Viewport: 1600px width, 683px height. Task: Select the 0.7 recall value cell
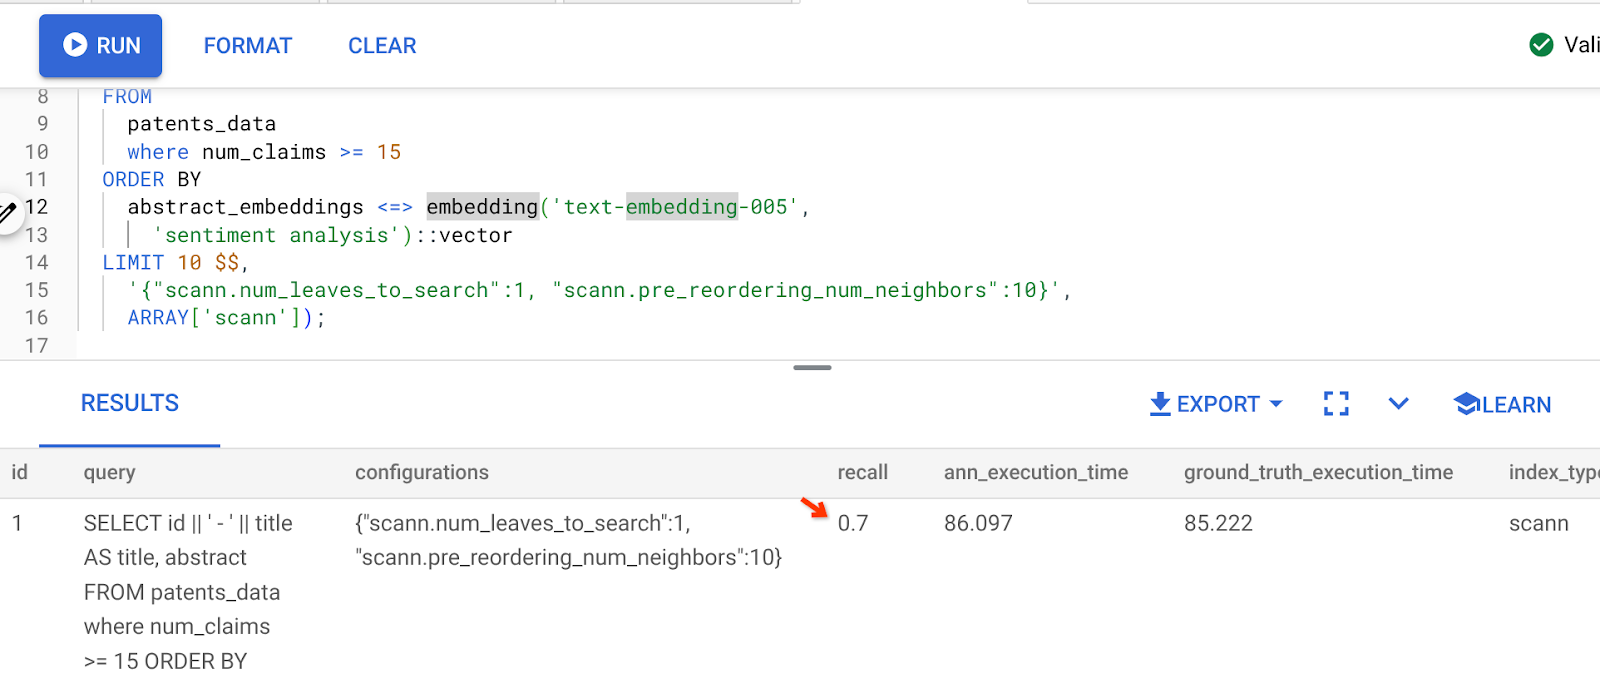coord(853,524)
